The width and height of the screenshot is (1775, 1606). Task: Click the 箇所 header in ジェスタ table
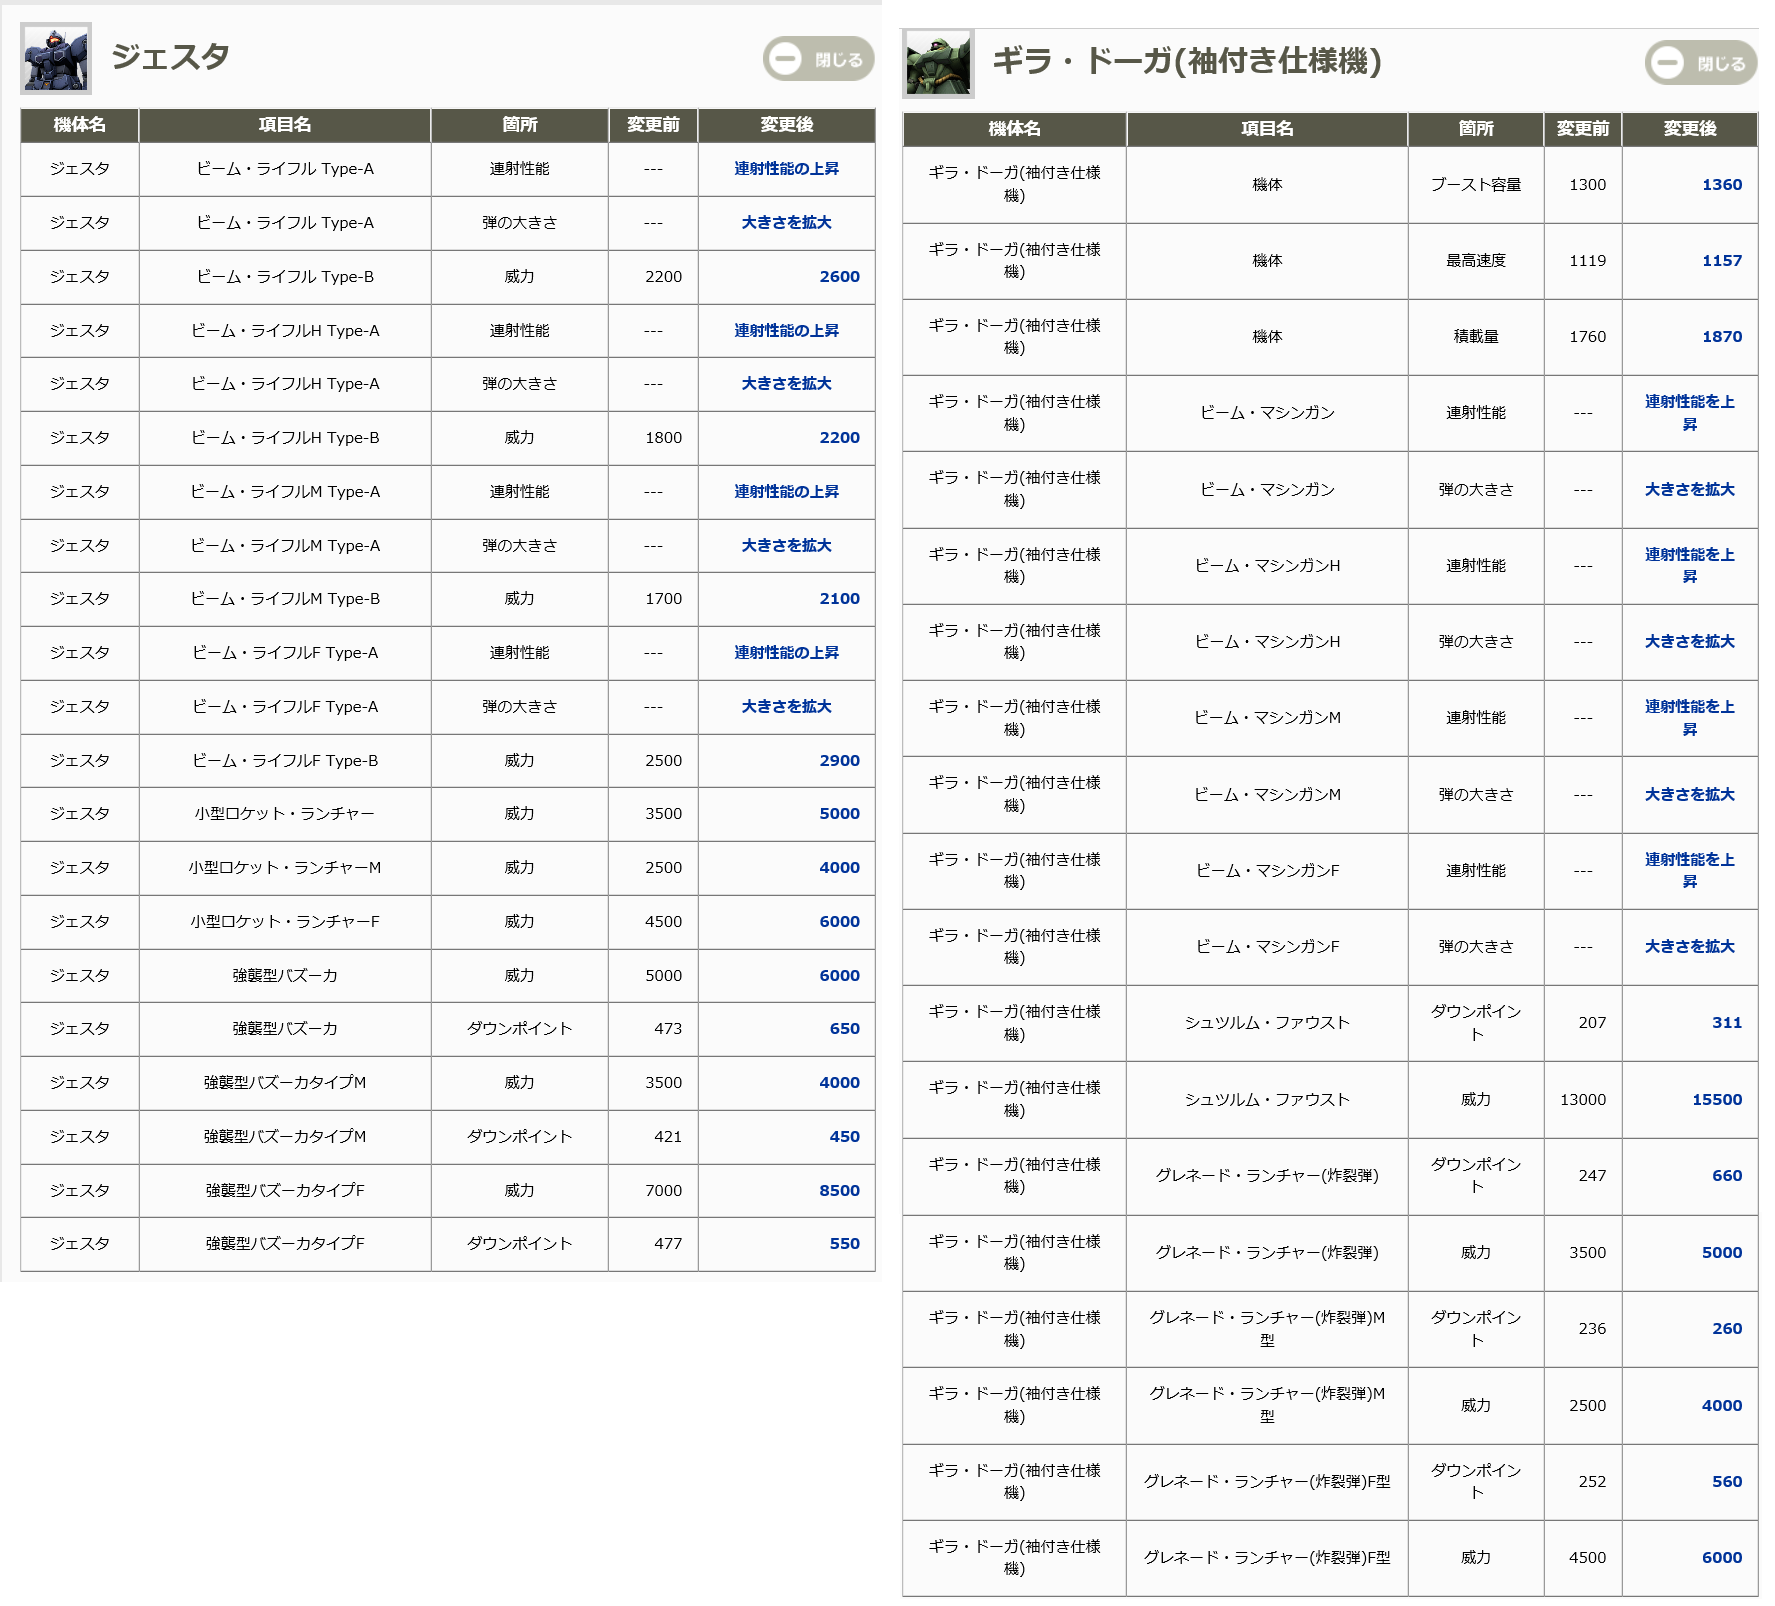click(519, 125)
